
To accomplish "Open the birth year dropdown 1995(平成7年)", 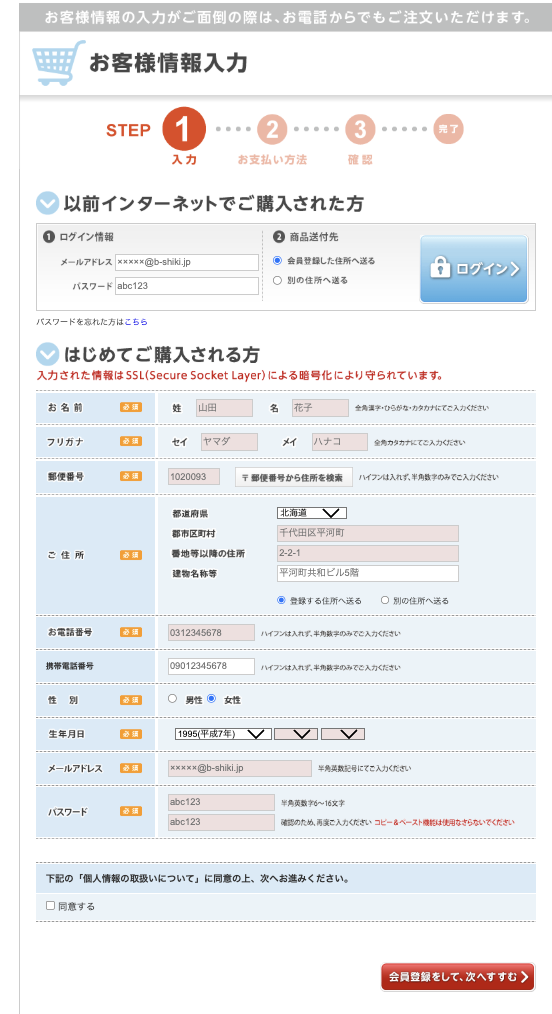I will [x=224, y=734].
